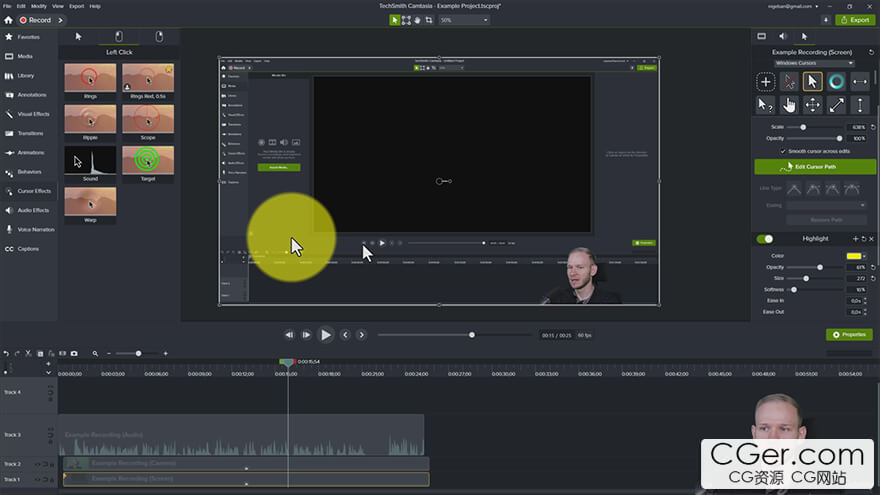
Task: Switch to Audio properties tab
Action: [783, 36]
